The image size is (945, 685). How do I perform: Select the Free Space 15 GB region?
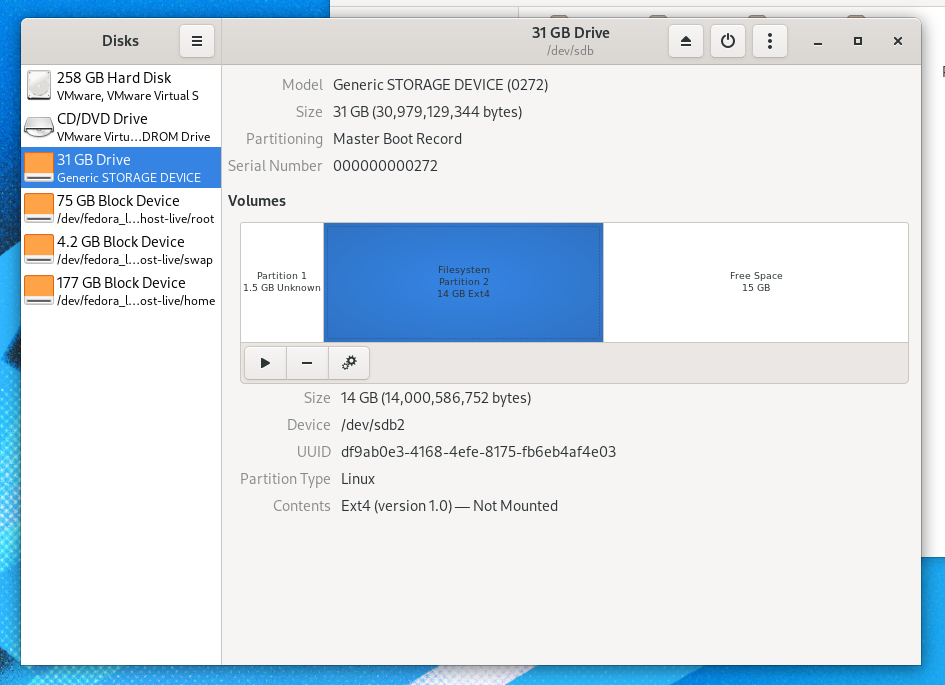755,282
